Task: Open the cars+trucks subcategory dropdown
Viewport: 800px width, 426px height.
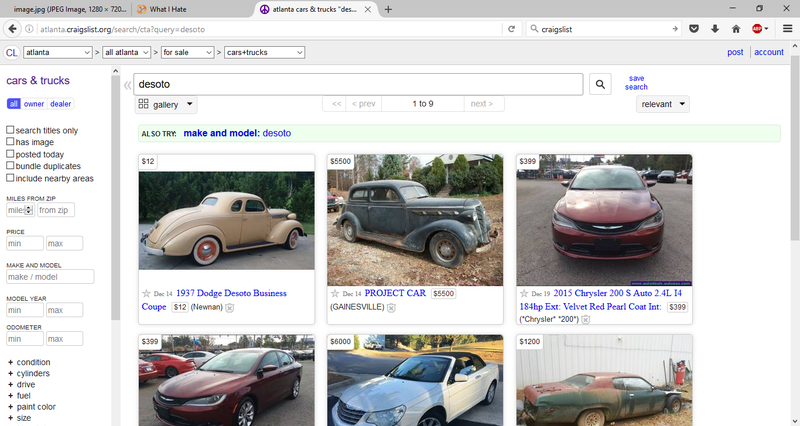Action: 264,53
